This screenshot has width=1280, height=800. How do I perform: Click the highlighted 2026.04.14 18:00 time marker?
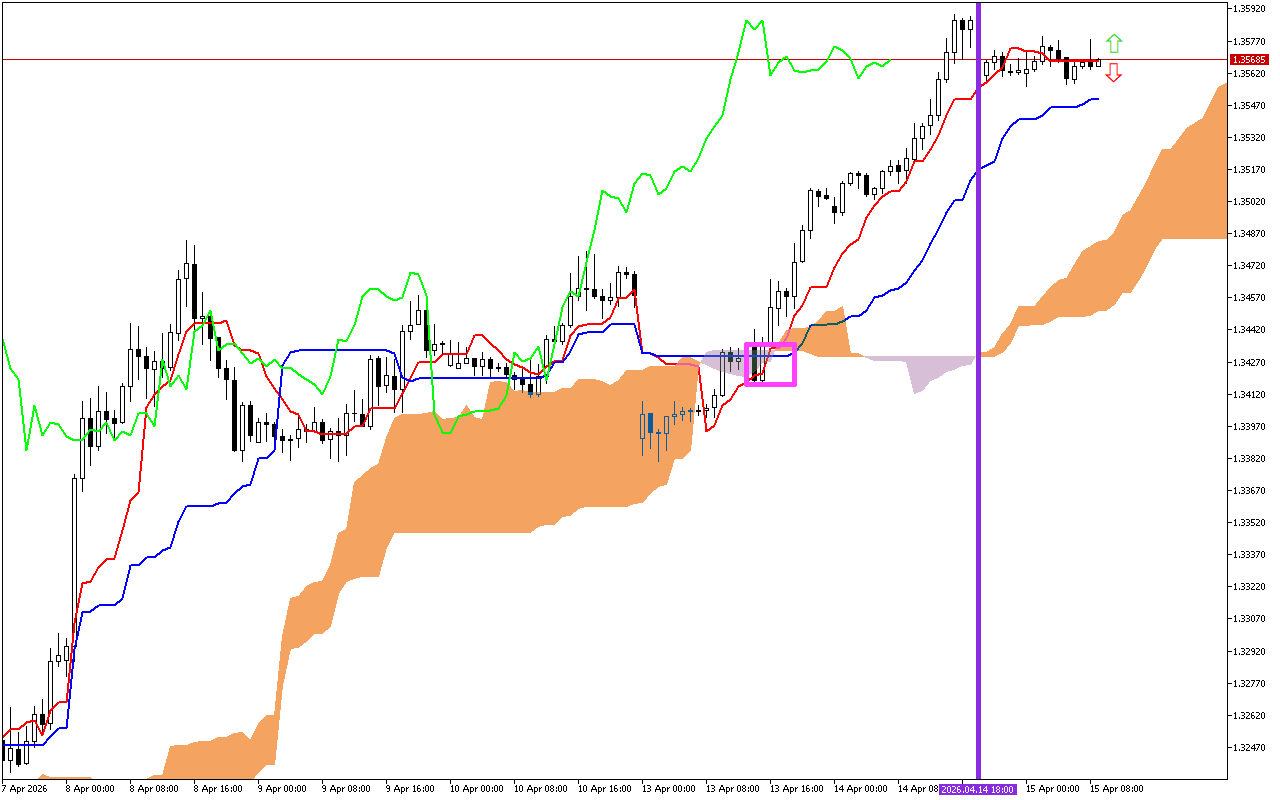pyautogui.click(x=978, y=789)
